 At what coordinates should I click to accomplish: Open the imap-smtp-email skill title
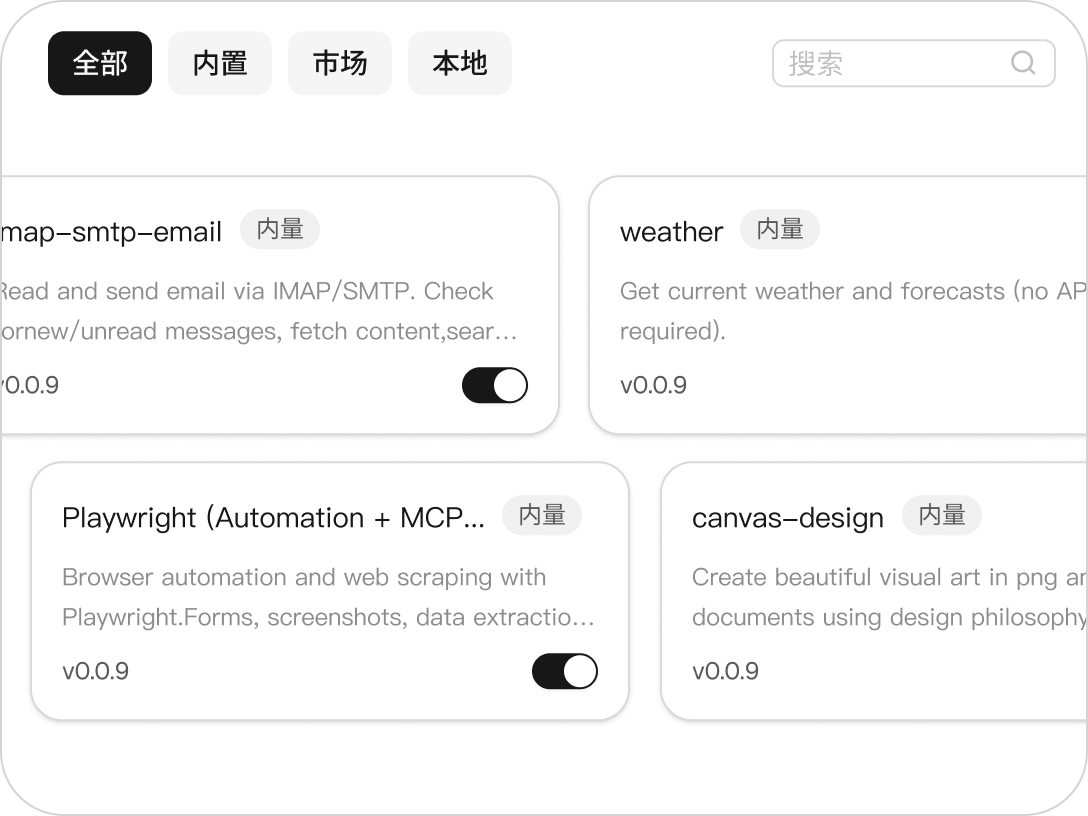point(111,232)
